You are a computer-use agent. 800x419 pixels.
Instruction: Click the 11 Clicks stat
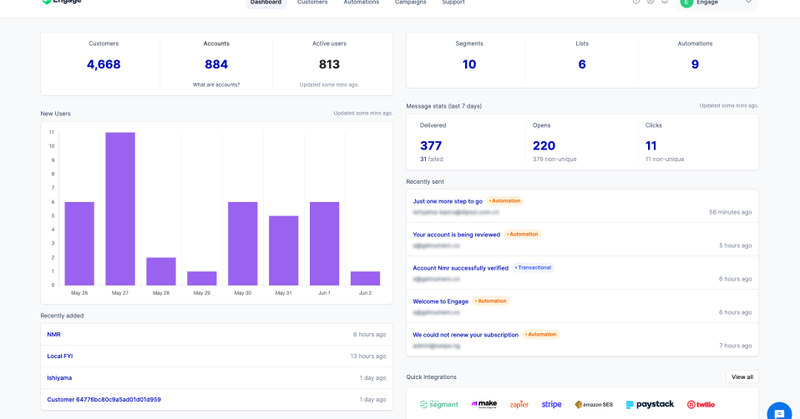[651, 146]
